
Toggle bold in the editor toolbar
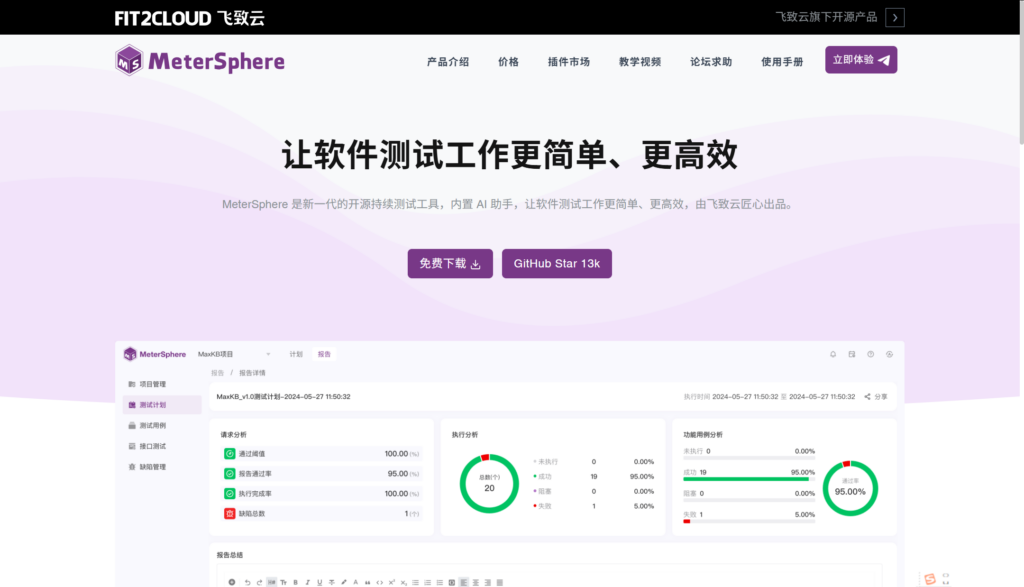click(x=295, y=582)
